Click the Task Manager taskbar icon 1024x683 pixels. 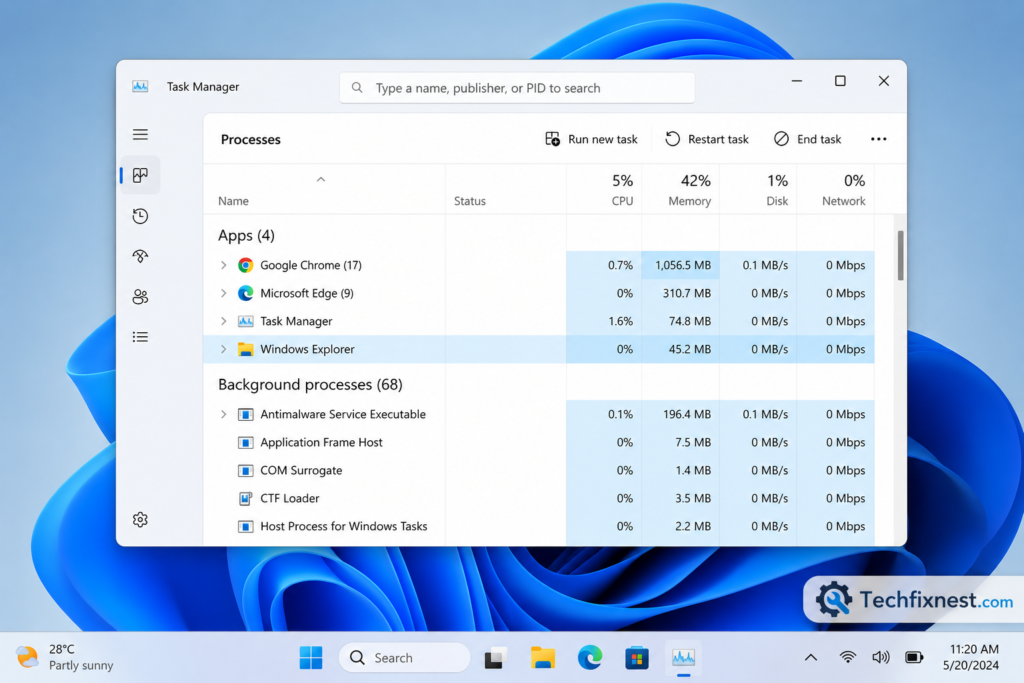click(684, 658)
